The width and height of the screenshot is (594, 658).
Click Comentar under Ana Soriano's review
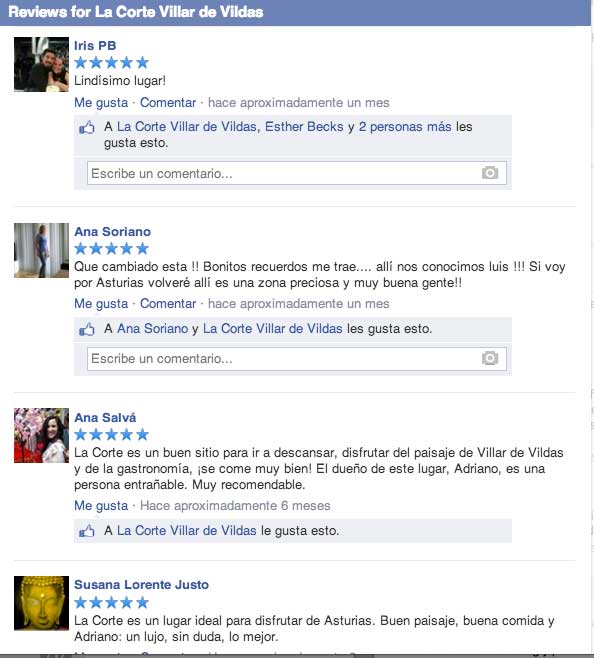click(168, 303)
